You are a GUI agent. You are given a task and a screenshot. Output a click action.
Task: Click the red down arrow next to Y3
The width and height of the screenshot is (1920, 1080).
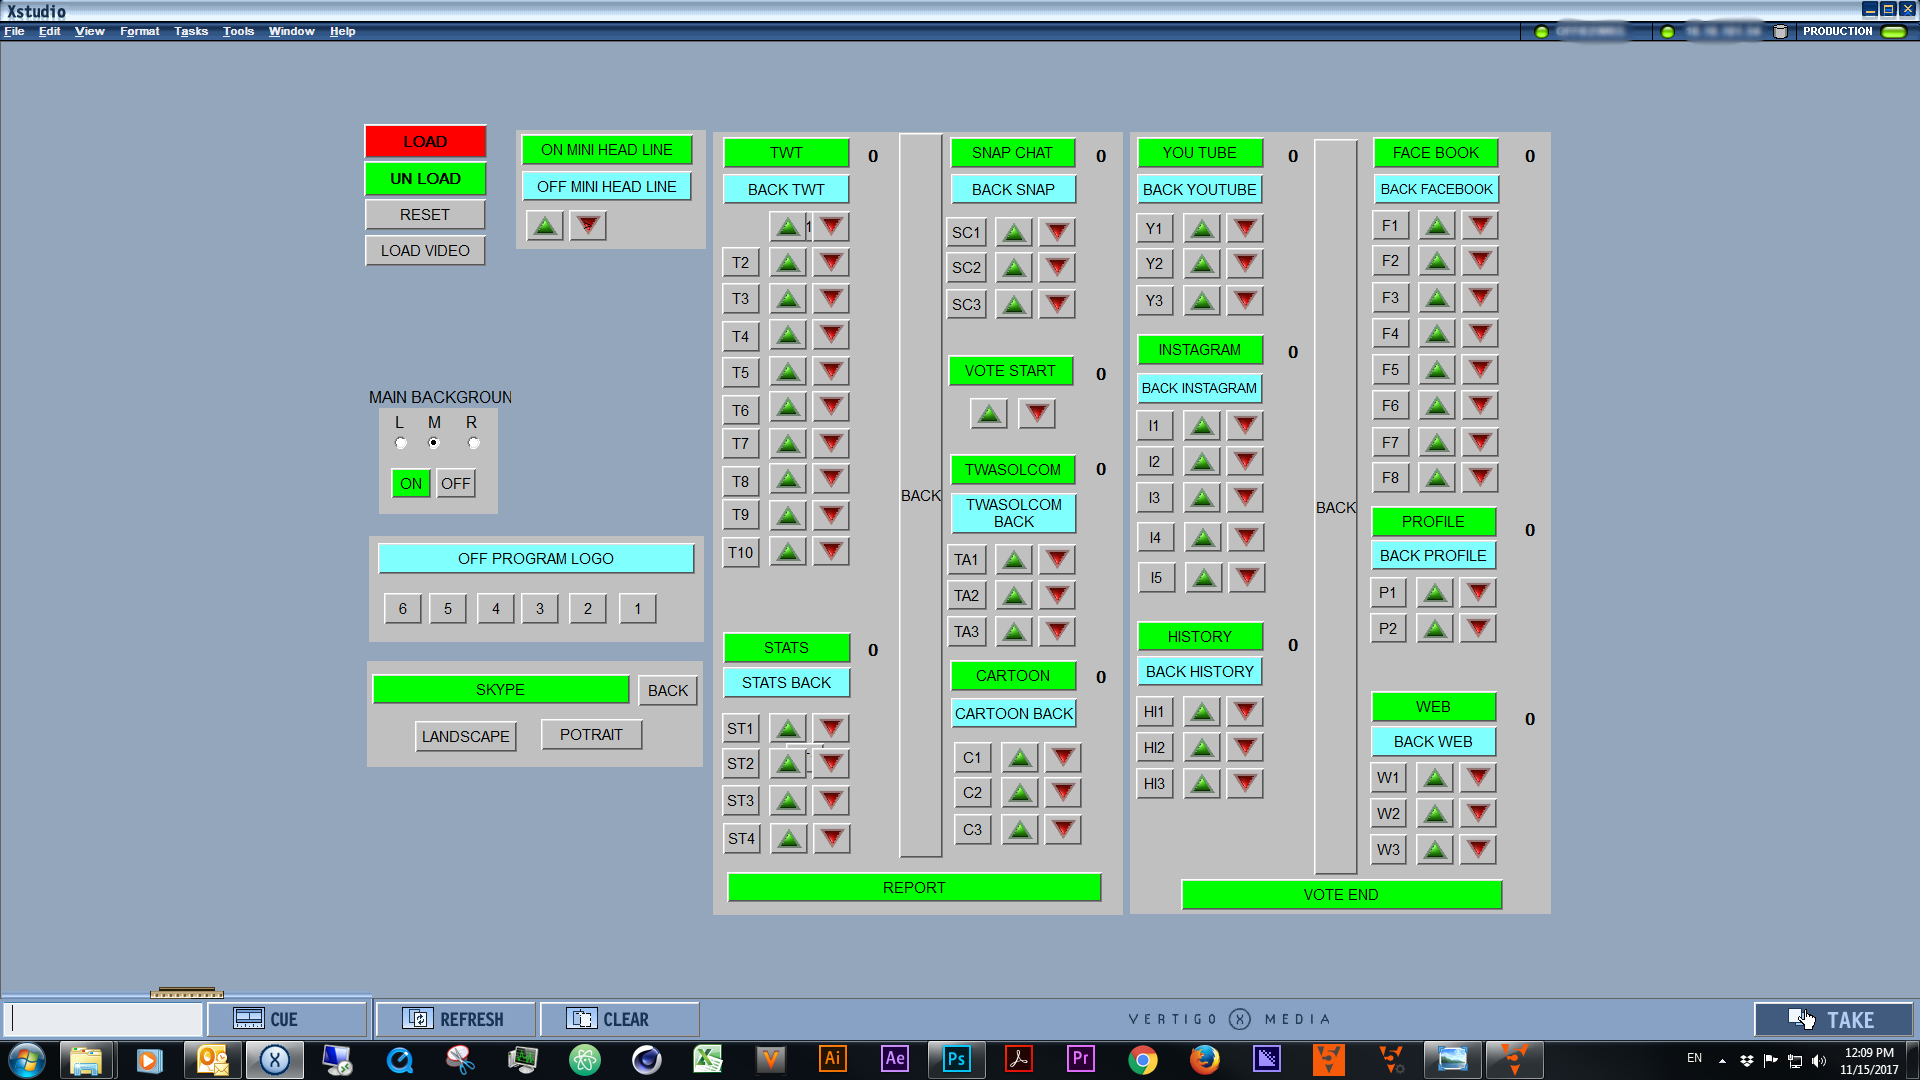click(x=1245, y=300)
